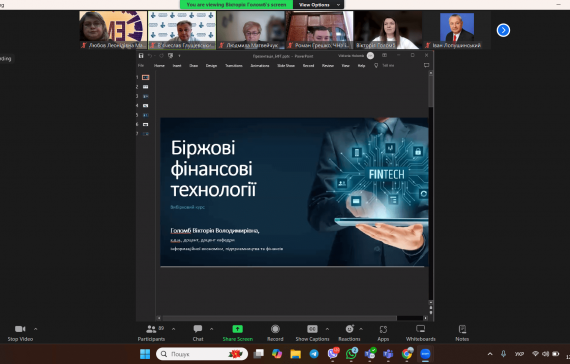Start recording with the Record button
Viewport: 570px width, 364px height.
275,333
